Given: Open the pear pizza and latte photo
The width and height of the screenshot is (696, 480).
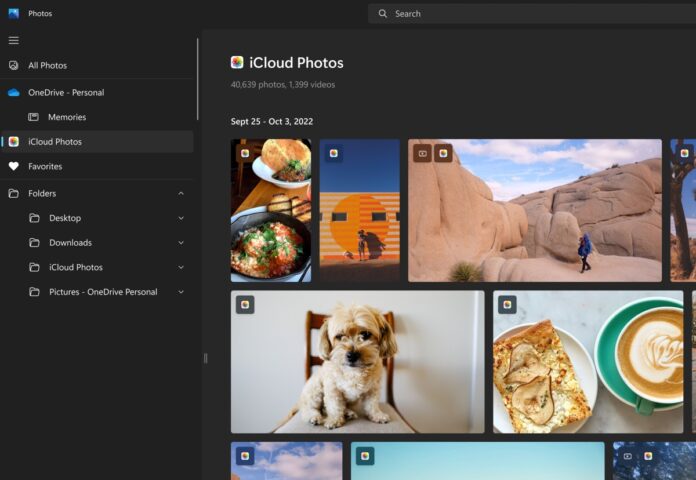Looking at the screenshot, I should pos(588,362).
